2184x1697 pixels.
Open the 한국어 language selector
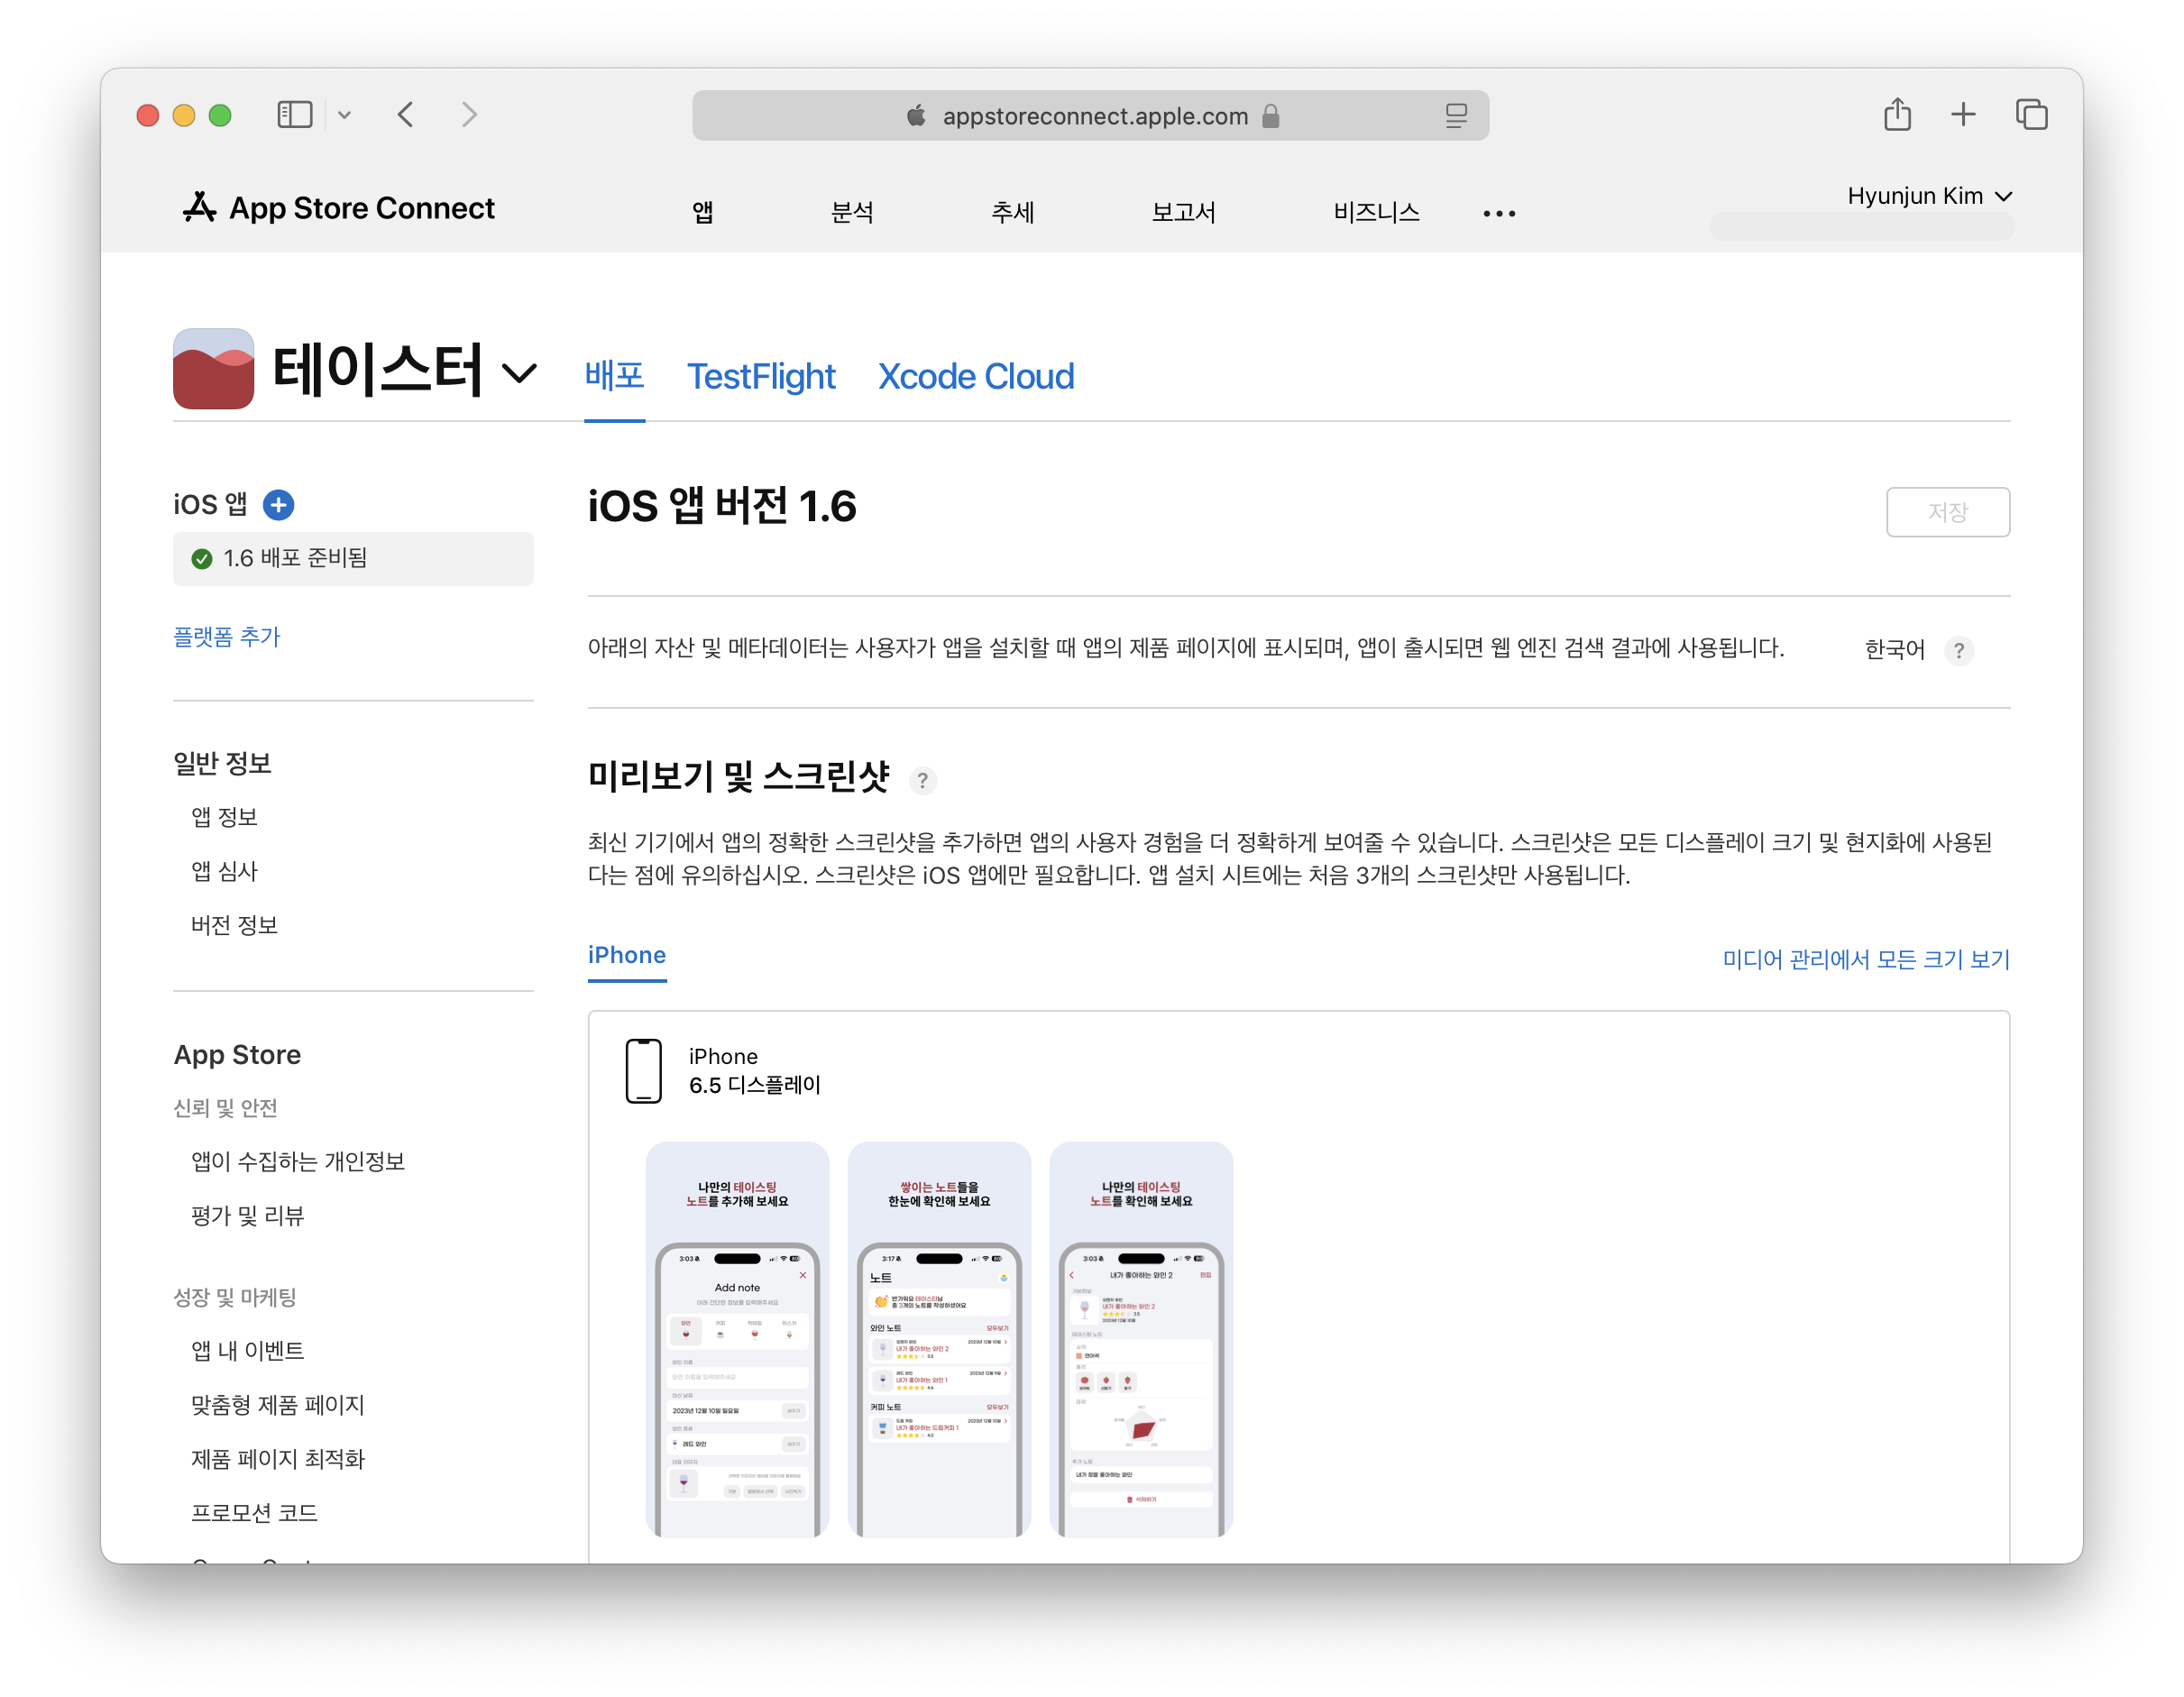click(1894, 650)
